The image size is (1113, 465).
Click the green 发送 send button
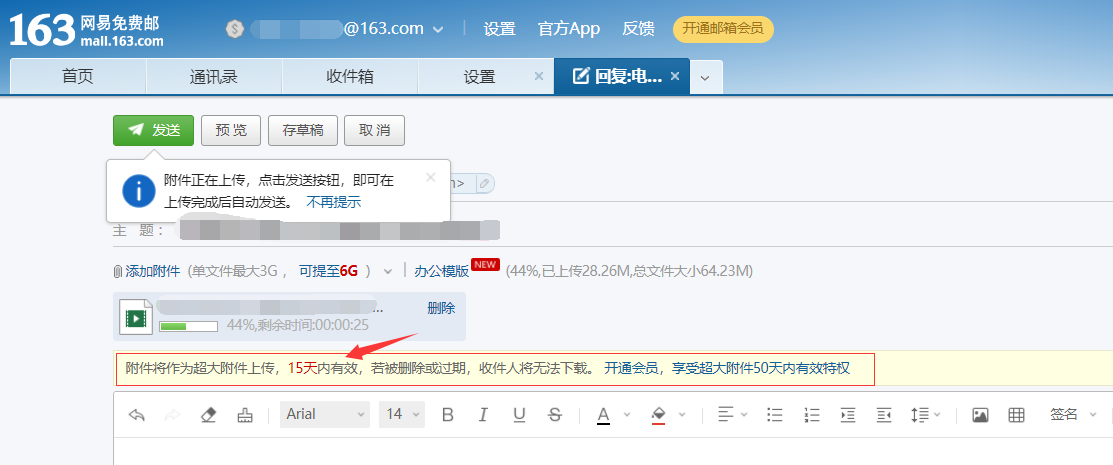153,131
